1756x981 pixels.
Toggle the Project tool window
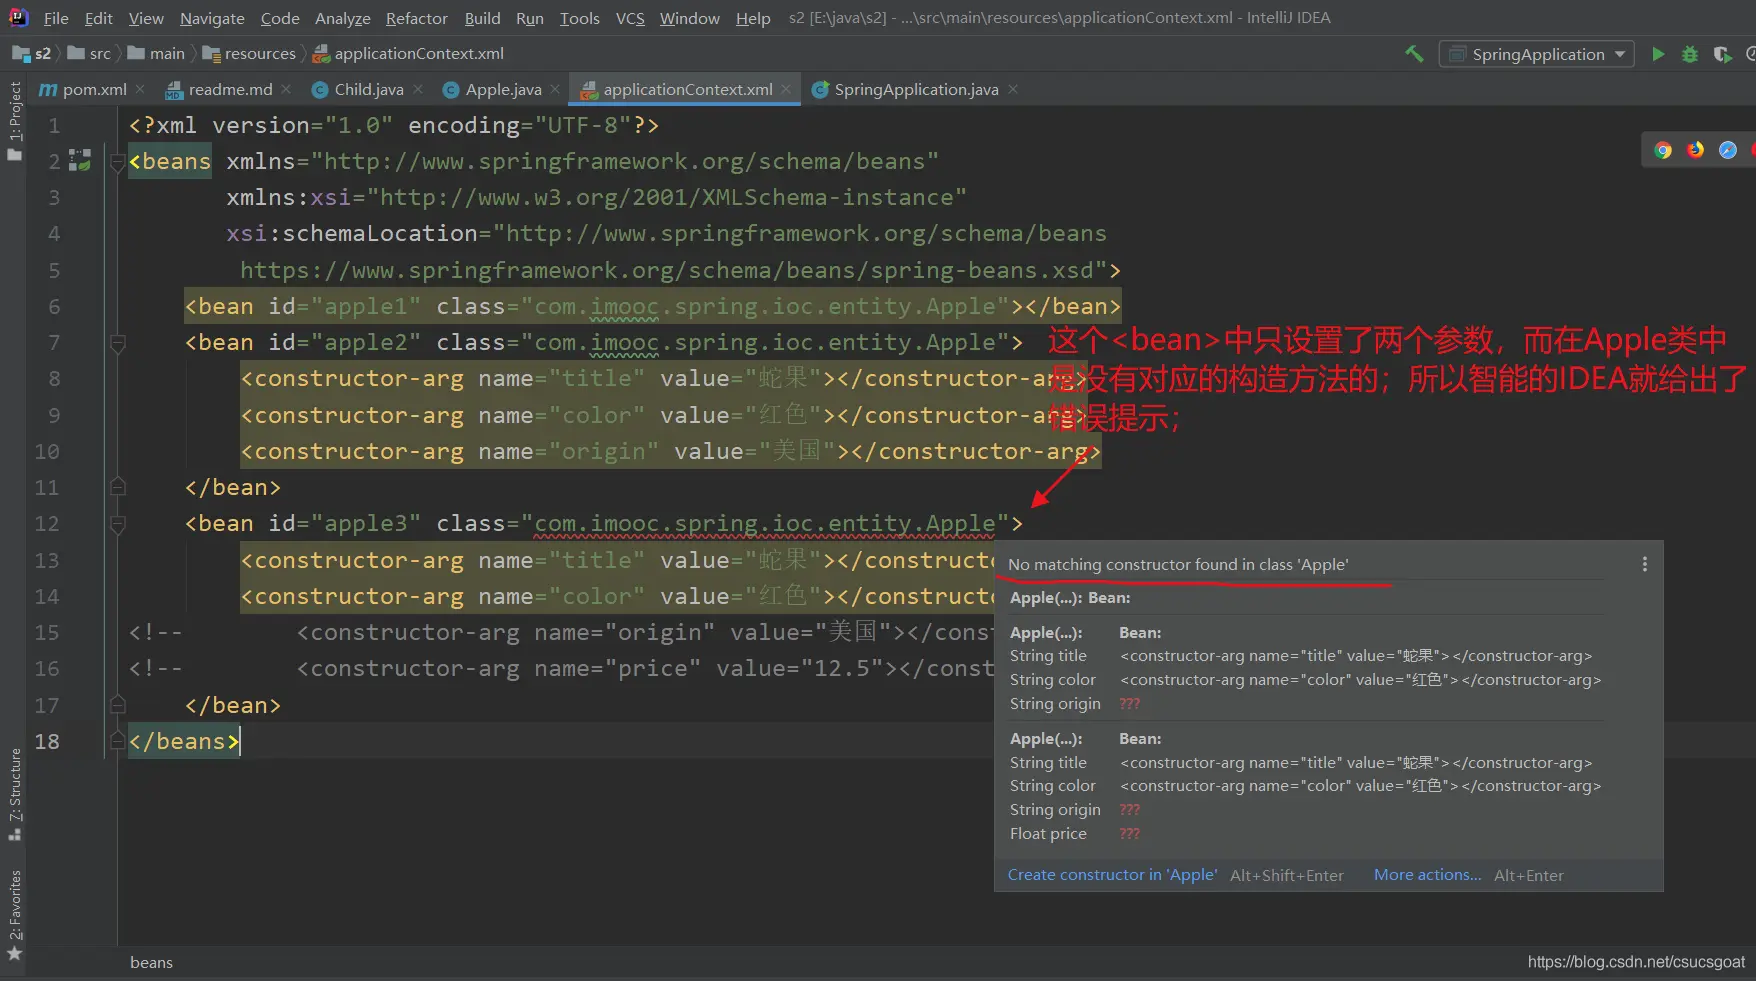point(14,120)
